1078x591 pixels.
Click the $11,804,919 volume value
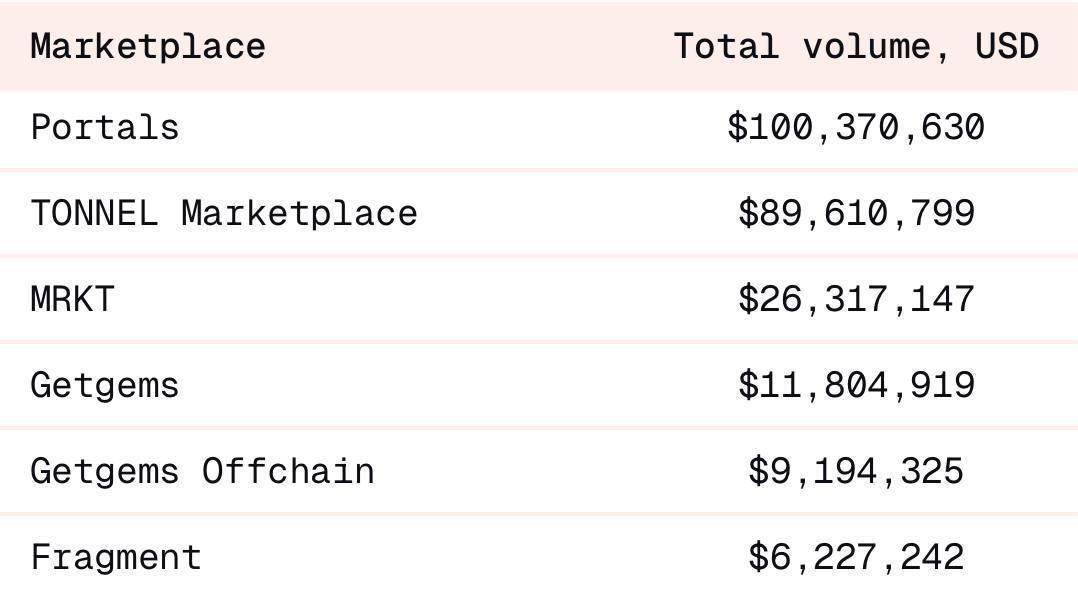coord(856,385)
